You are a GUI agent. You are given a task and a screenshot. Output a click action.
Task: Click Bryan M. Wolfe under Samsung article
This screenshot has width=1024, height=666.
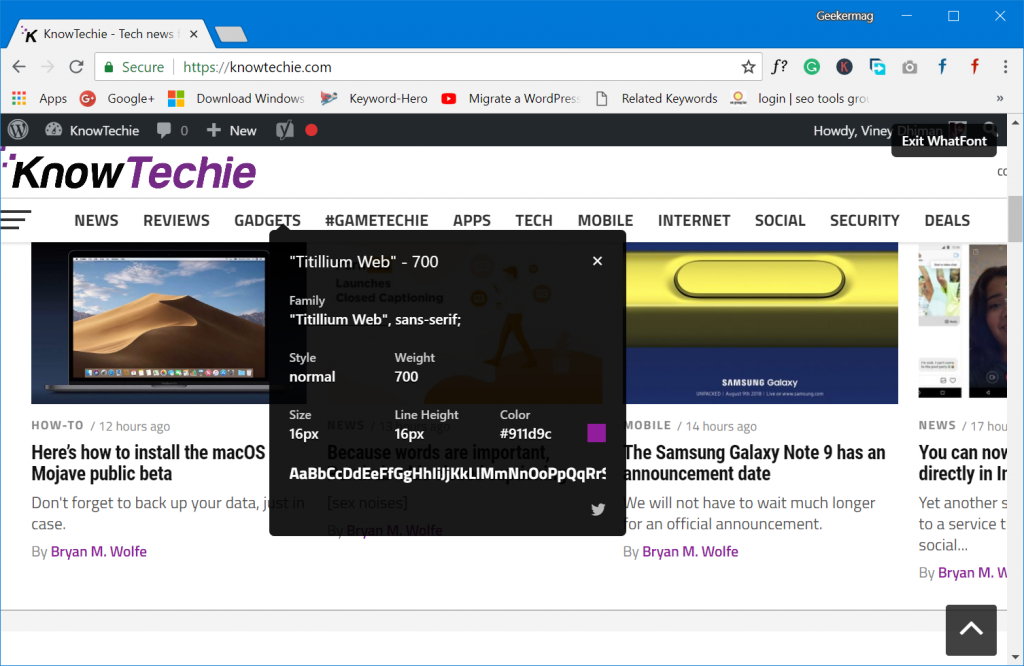pyautogui.click(x=690, y=552)
